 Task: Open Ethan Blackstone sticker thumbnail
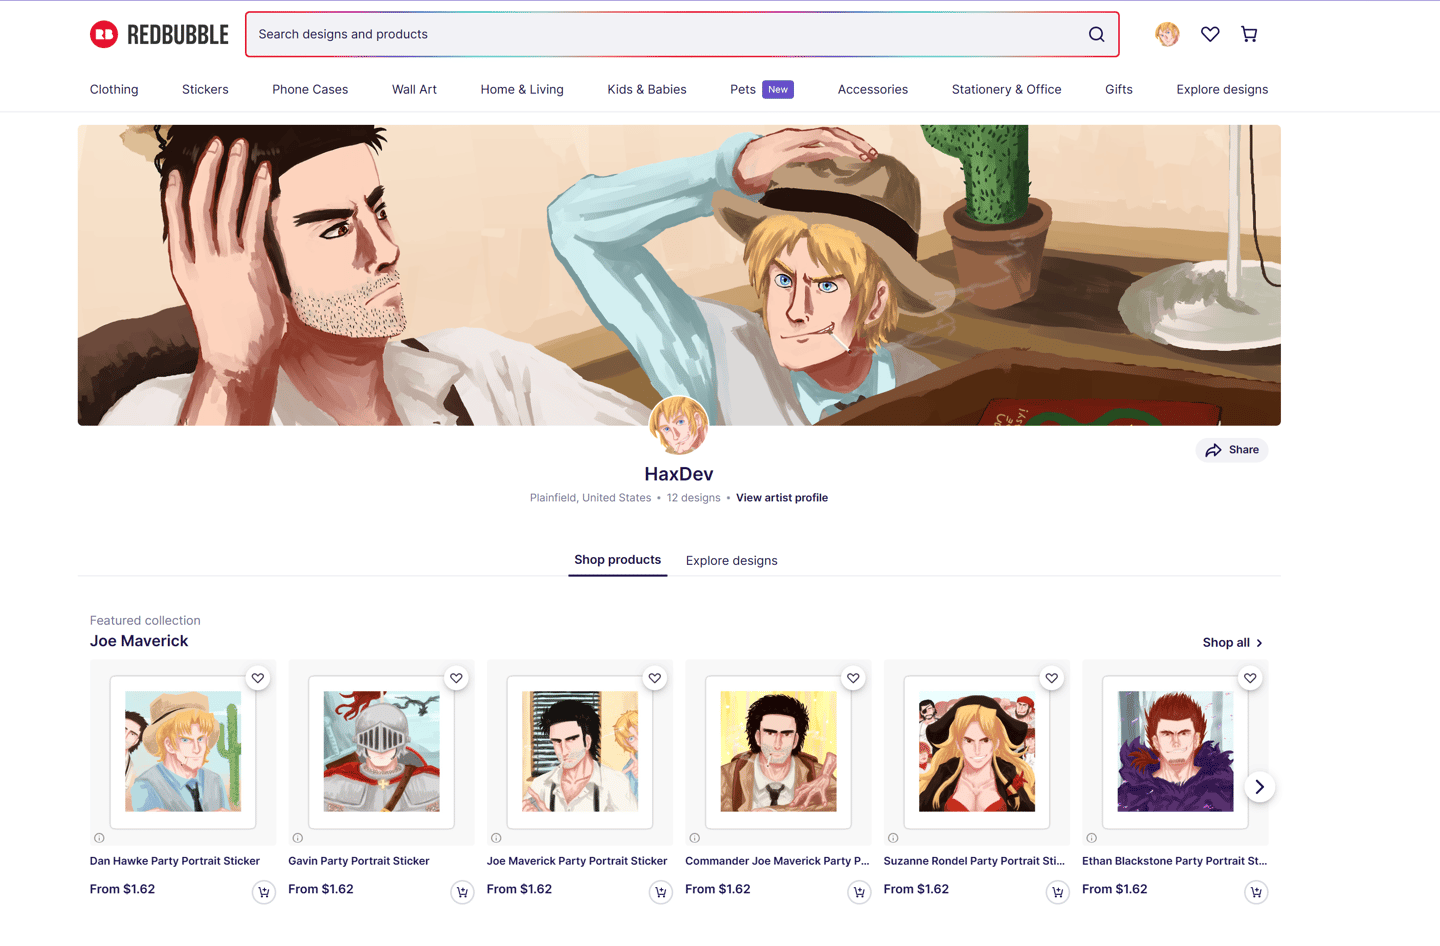tap(1175, 752)
